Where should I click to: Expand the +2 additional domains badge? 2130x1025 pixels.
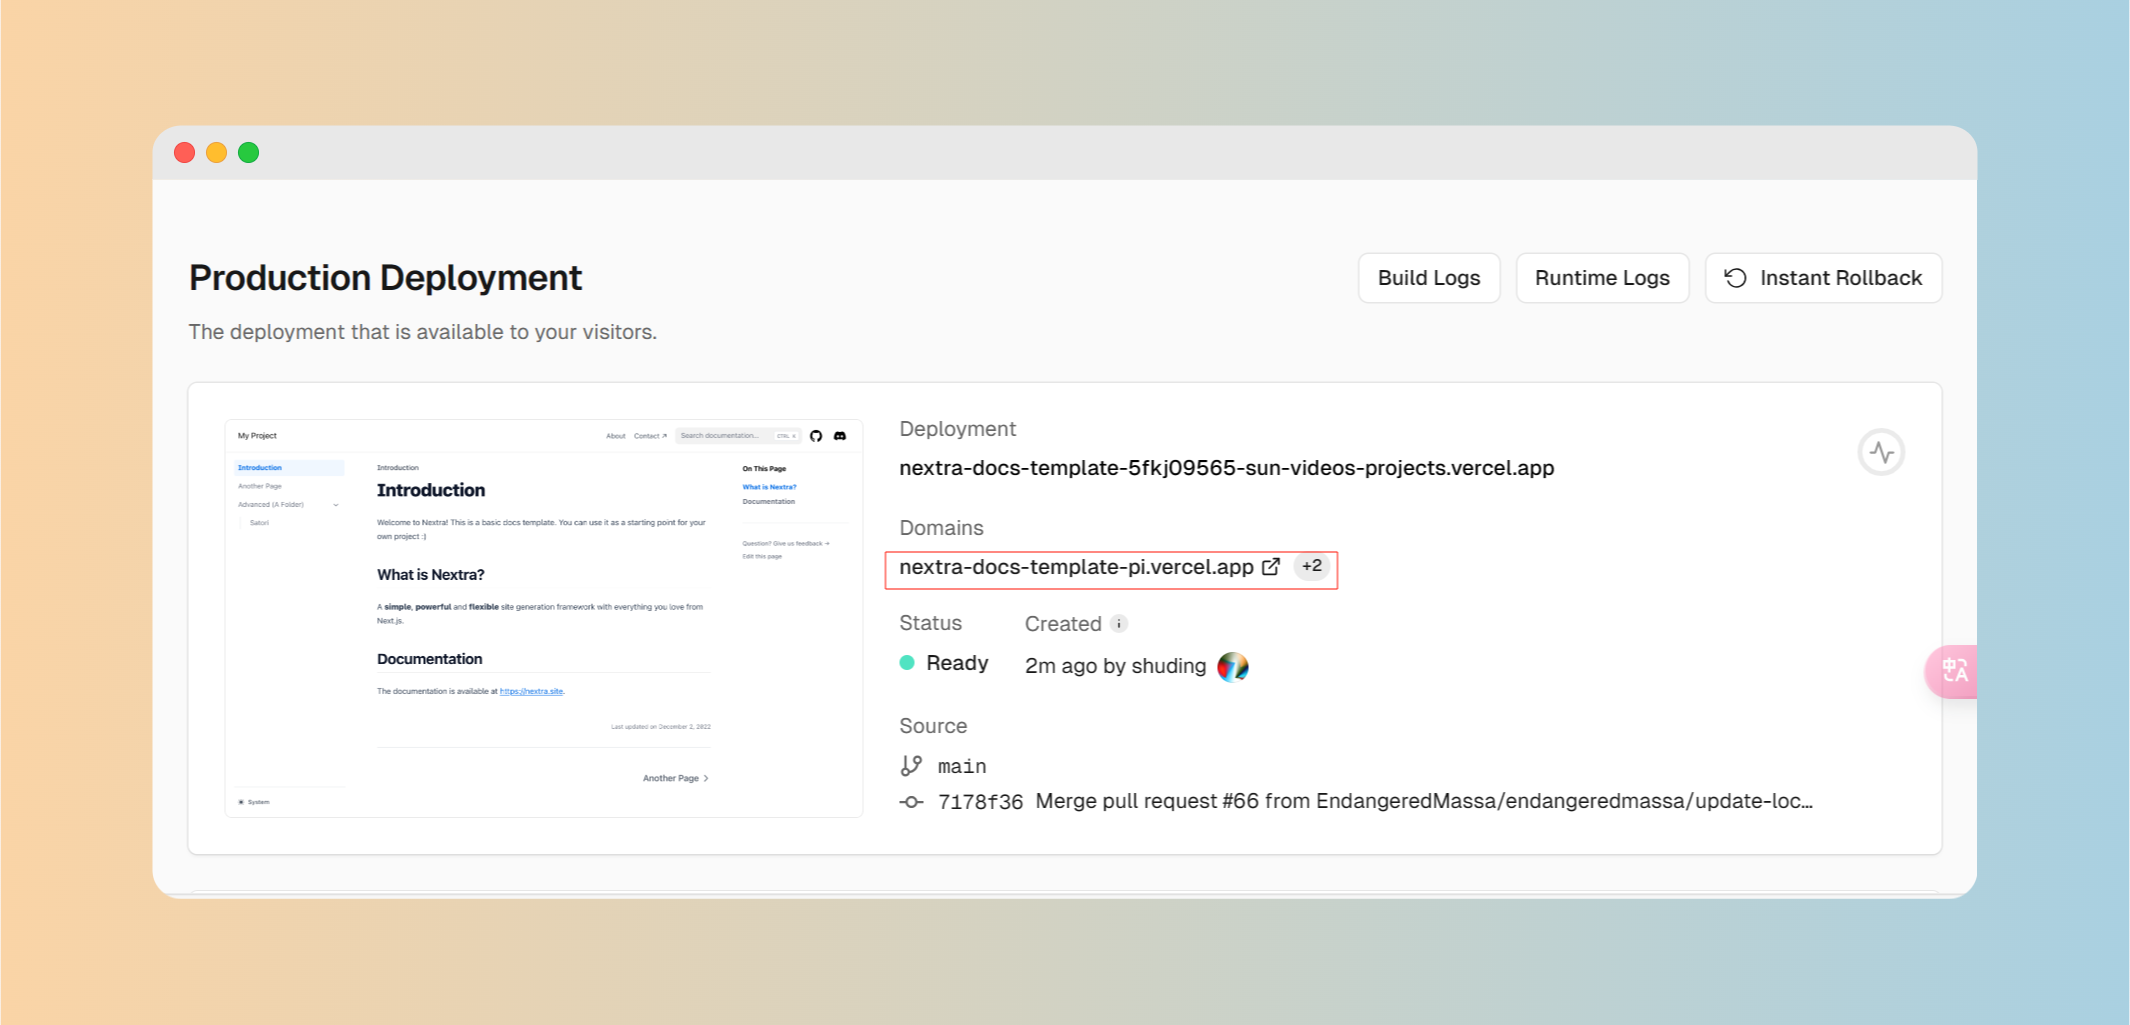pyautogui.click(x=1312, y=566)
